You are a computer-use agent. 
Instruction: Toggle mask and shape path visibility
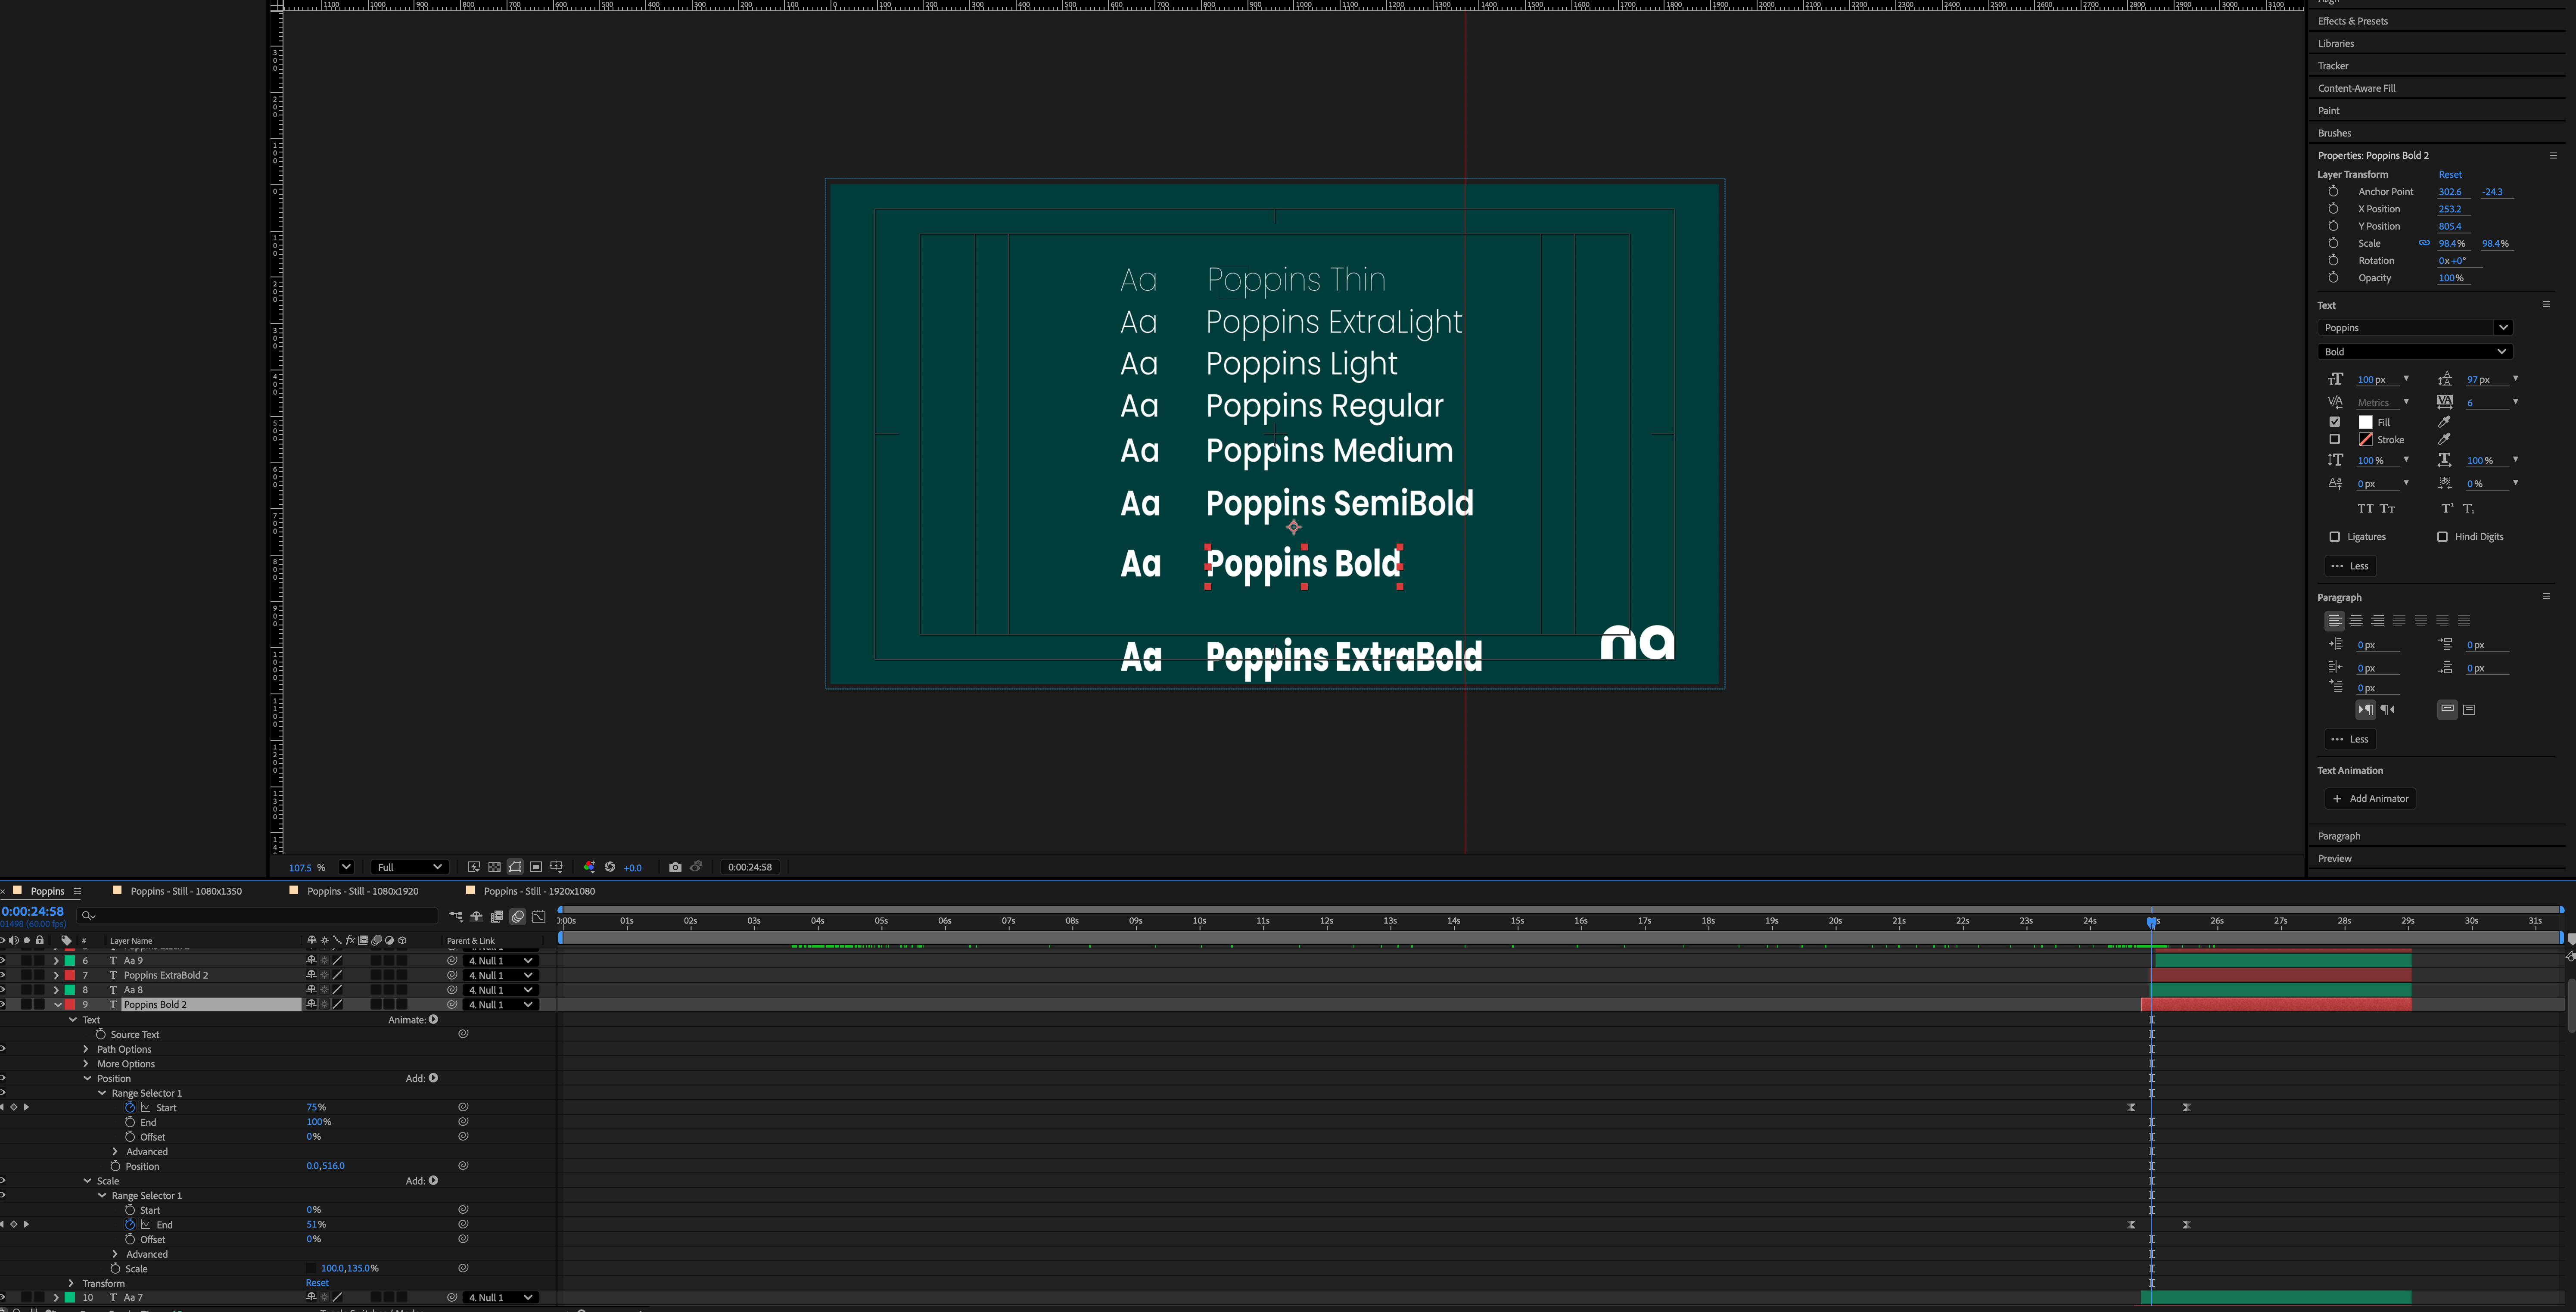pyautogui.click(x=515, y=867)
